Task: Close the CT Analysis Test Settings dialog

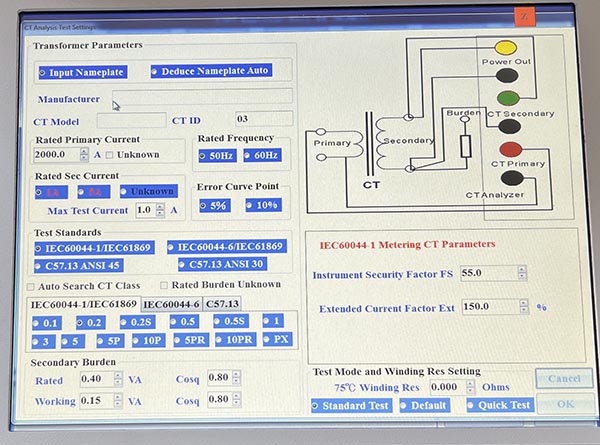Action: point(525,16)
